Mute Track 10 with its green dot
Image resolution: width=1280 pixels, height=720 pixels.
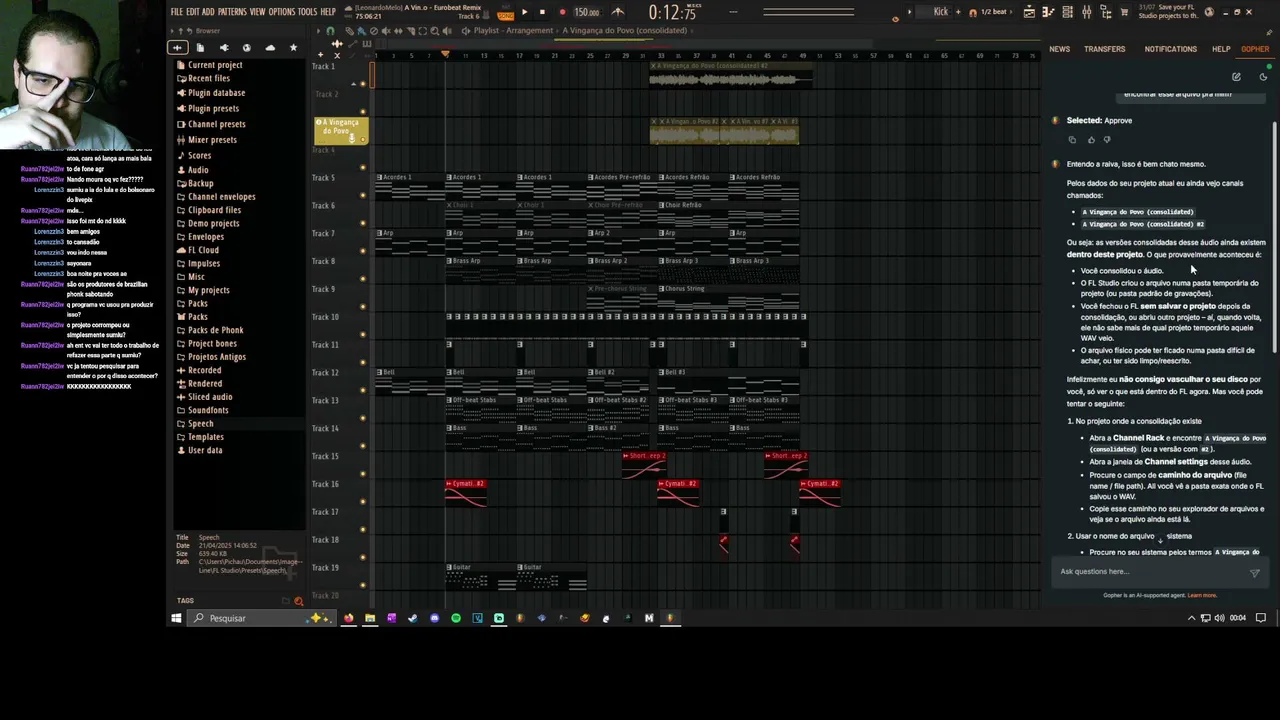pyautogui.click(x=362, y=333)
